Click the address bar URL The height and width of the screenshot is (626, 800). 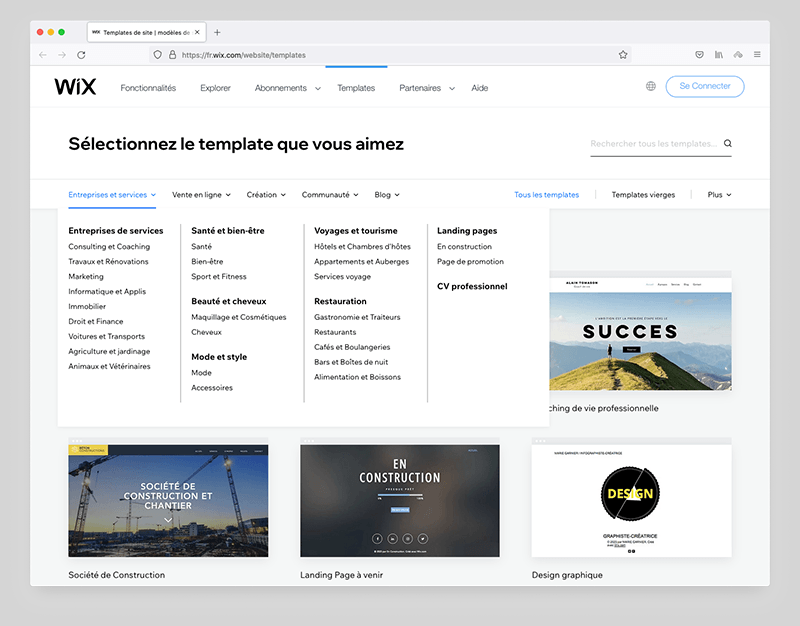click(x=243, y=55)
